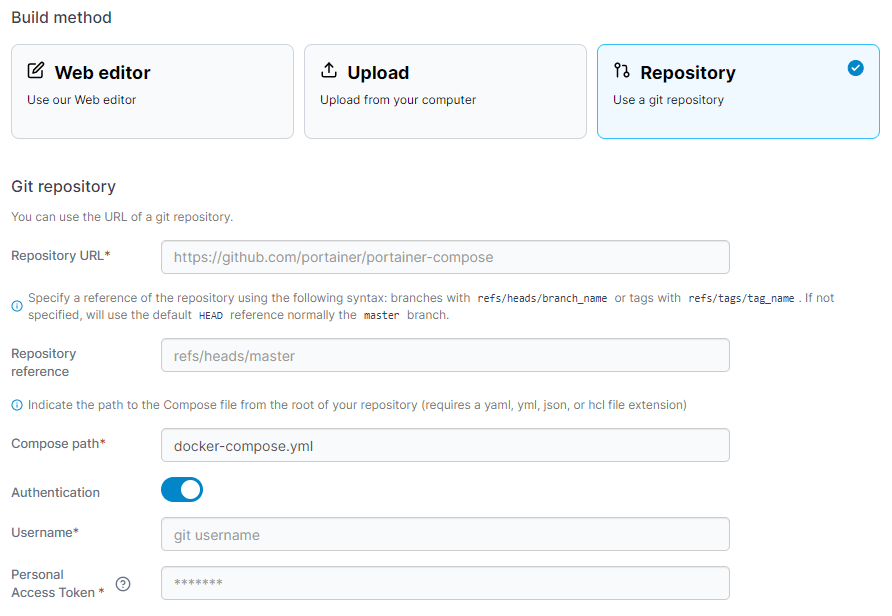Viewport: 892px width, 616px height.
Task: Click the white knob on the Authentication switch
Action: (x=190, y=491)
